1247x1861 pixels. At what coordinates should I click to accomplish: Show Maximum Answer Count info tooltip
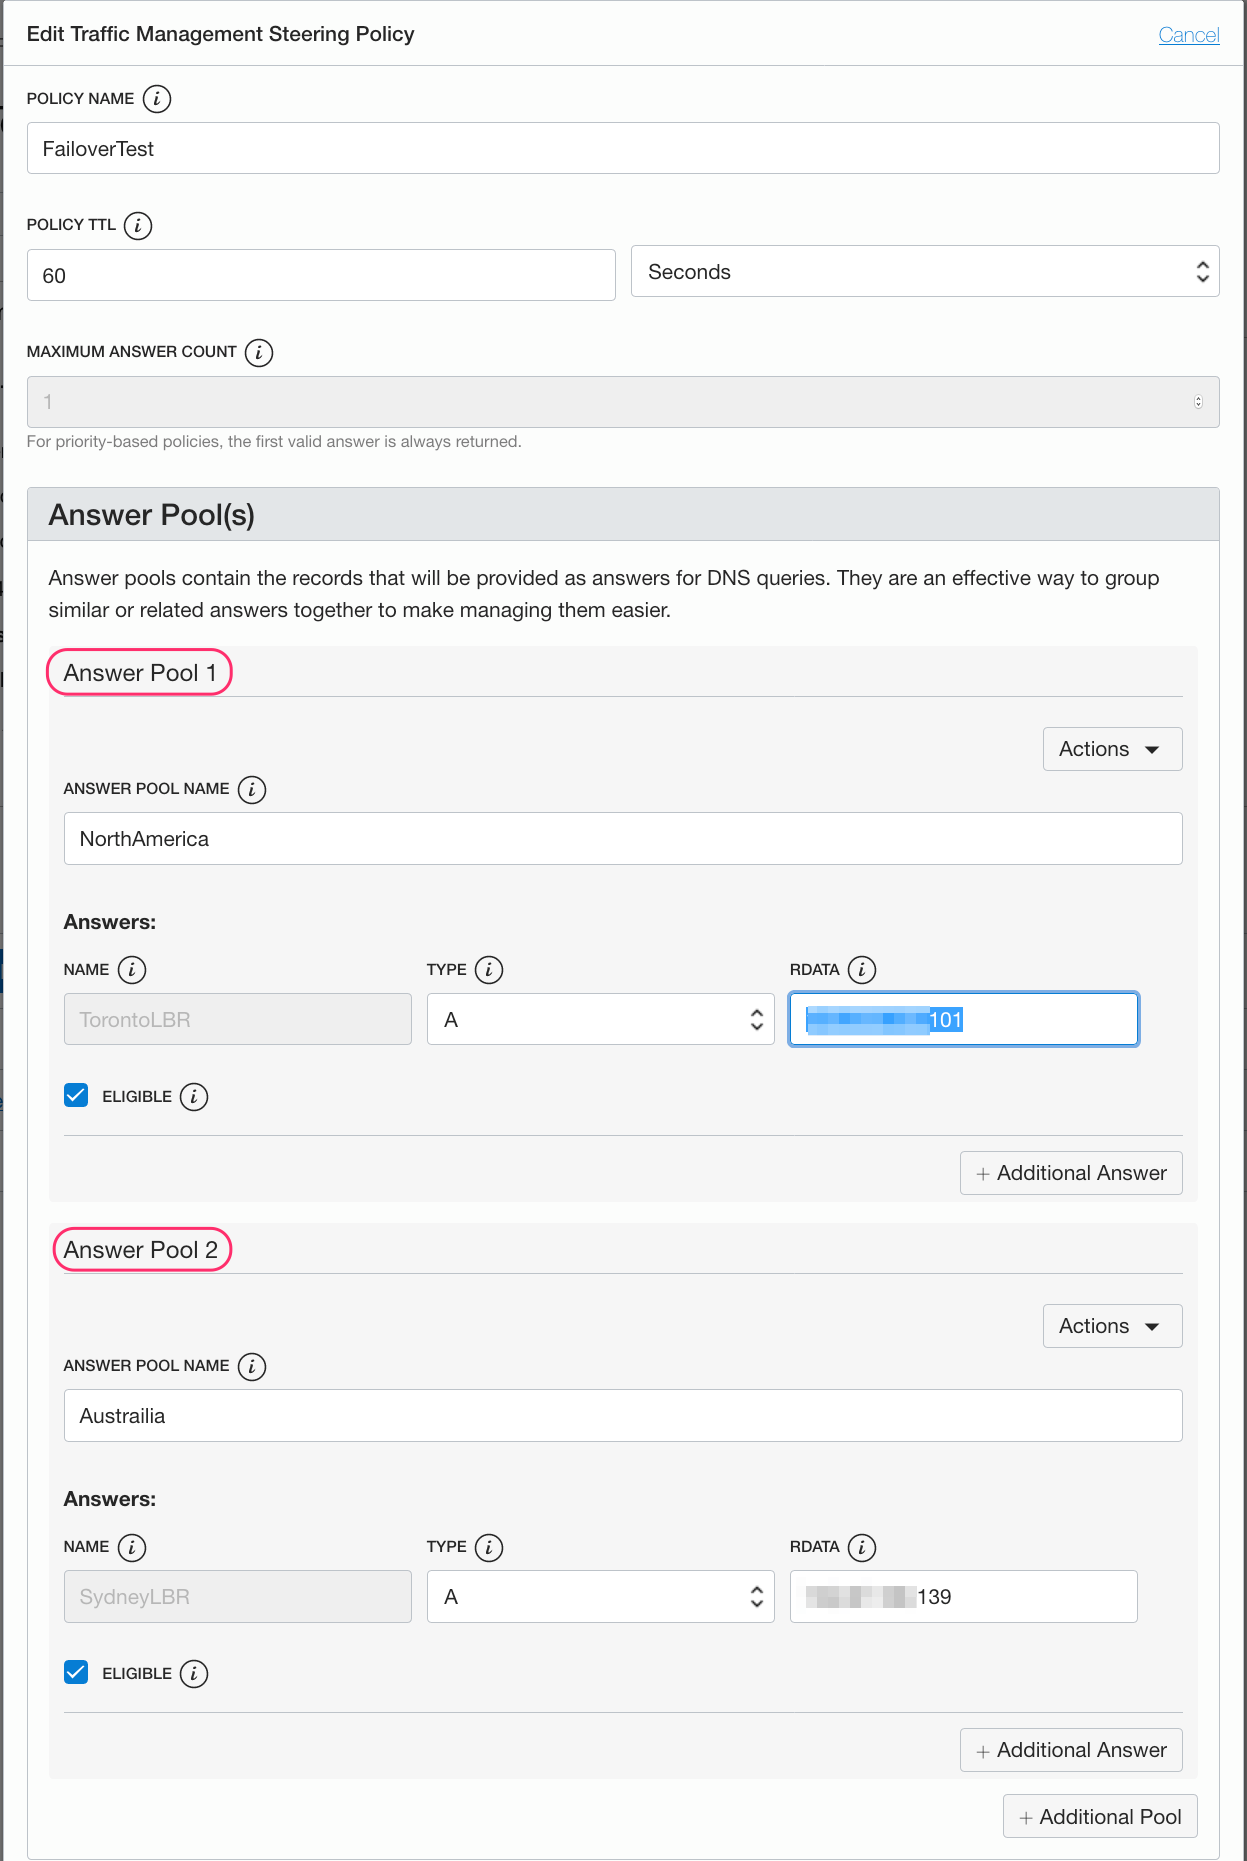[259, 353]
